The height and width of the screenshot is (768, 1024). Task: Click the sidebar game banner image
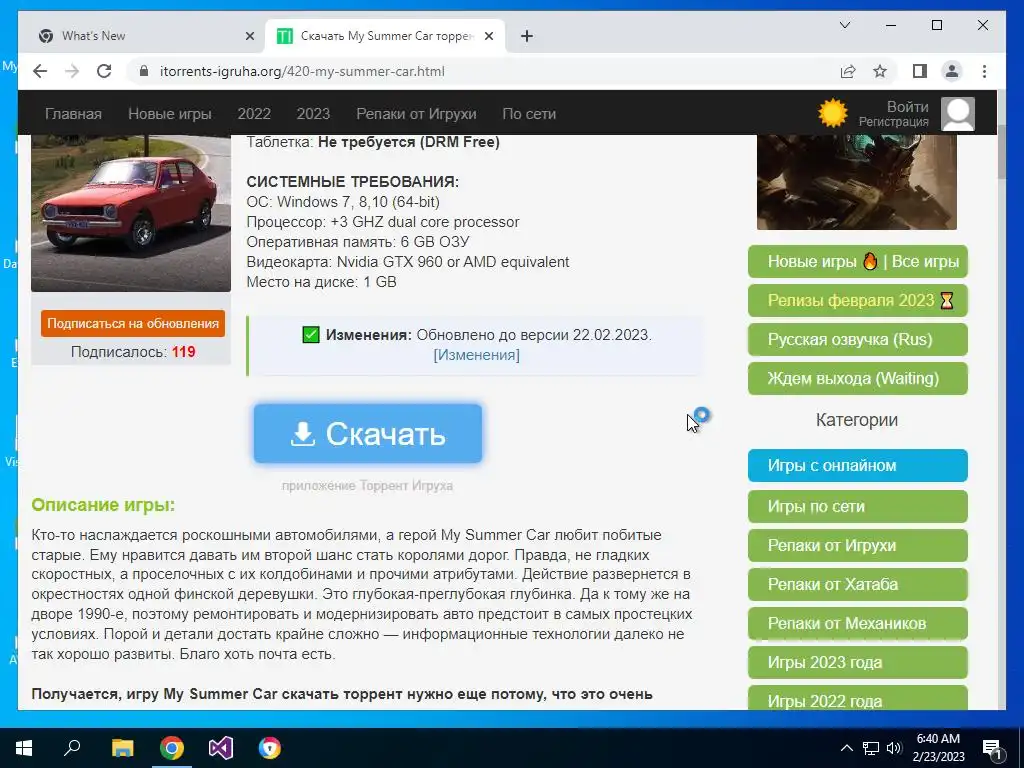[856, 182]
